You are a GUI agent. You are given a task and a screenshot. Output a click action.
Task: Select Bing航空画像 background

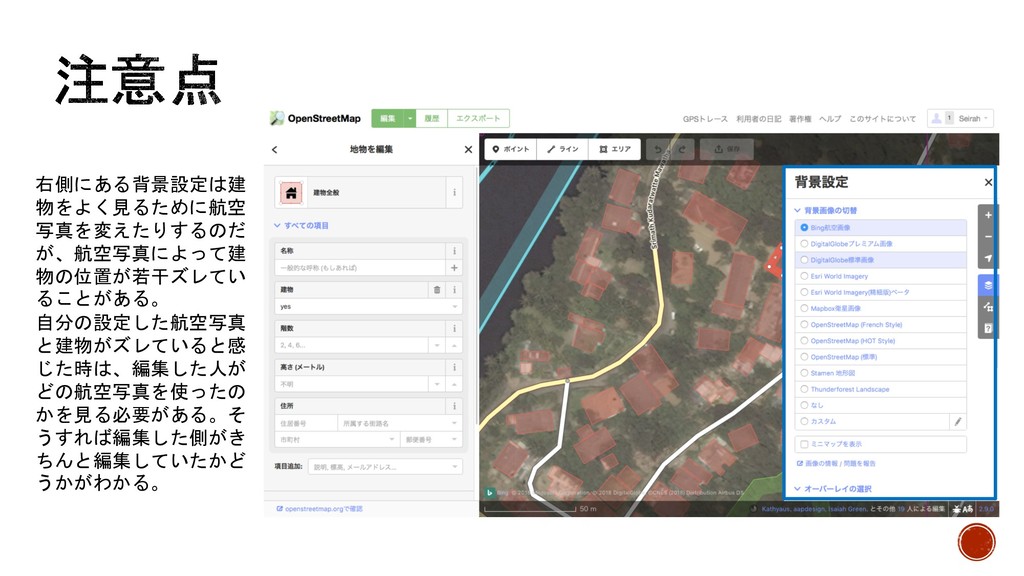881,228
